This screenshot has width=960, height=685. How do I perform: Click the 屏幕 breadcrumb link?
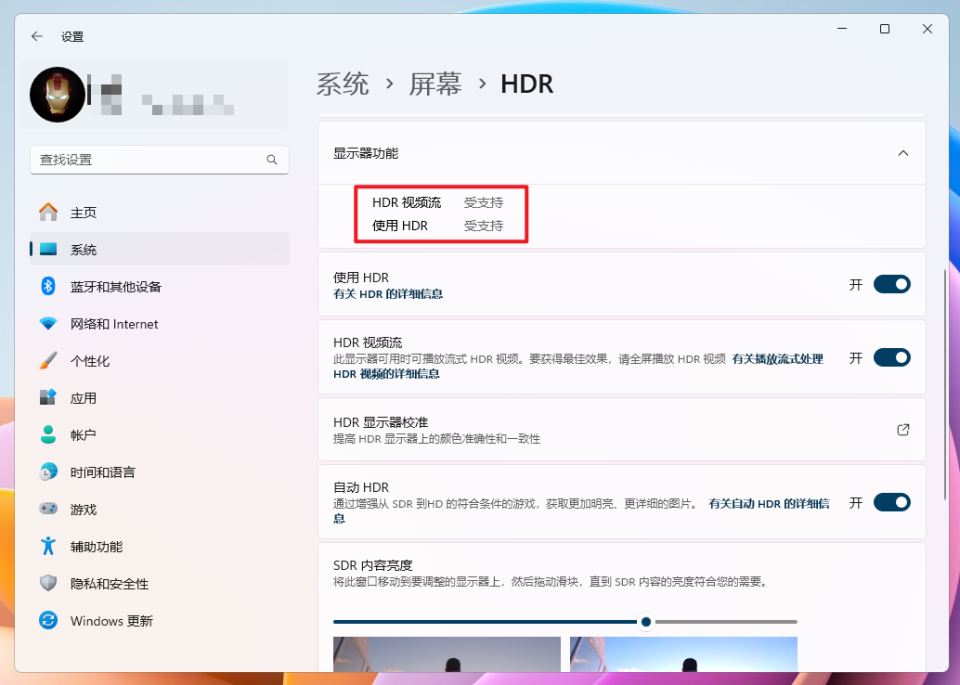click(435, 84)
